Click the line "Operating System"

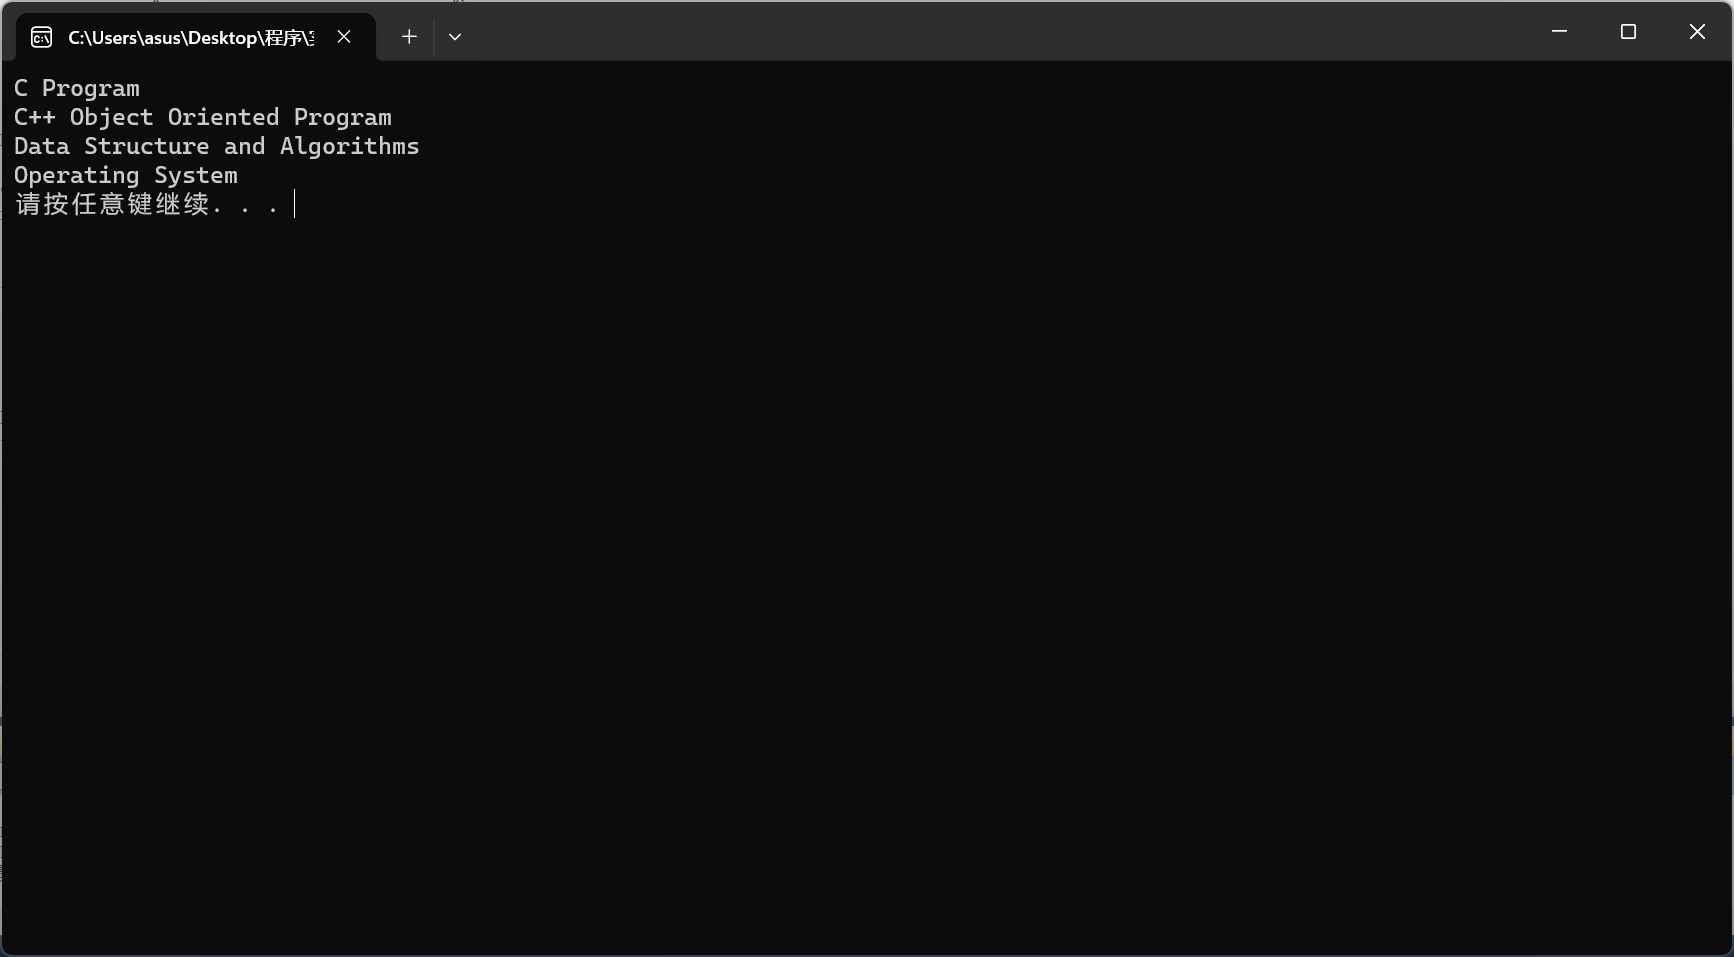(x=126, y=175)
